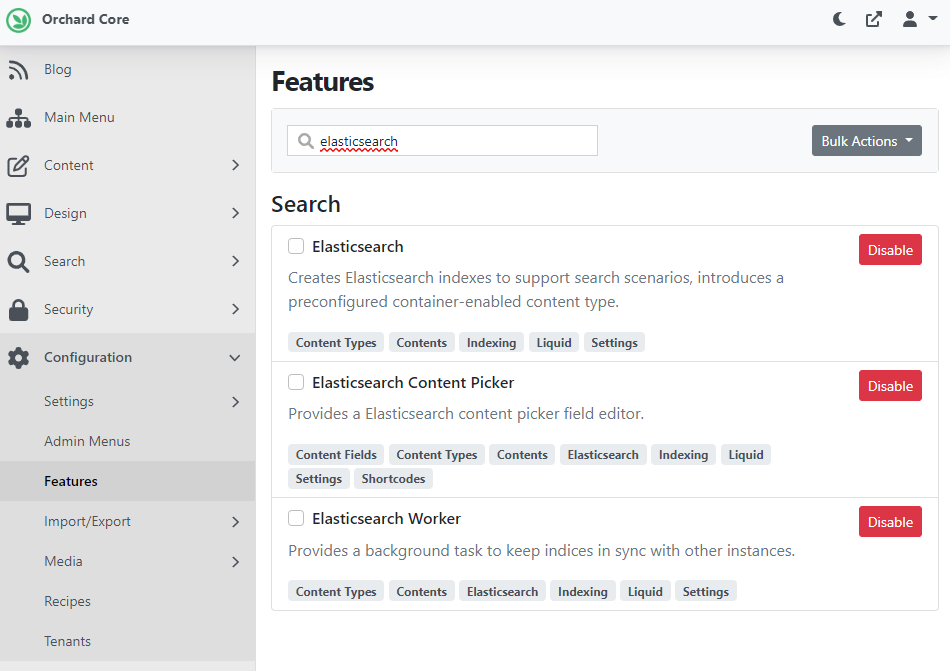Expand the Search menu chevron

point(236,261)
